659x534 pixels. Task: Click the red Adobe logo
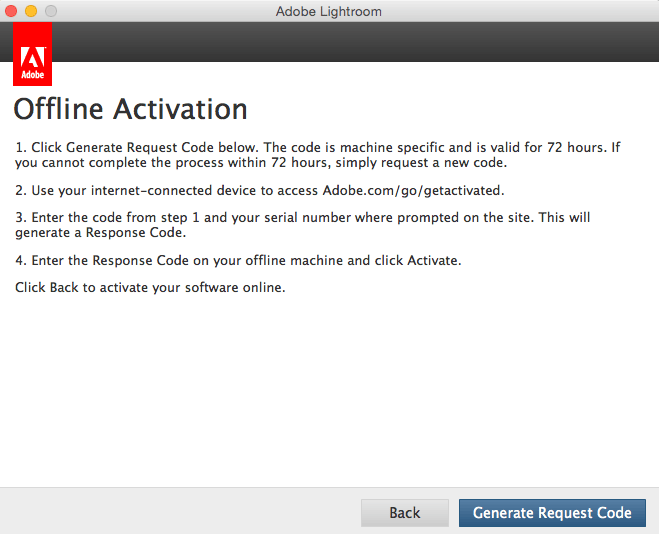click(x=34, y=62)
